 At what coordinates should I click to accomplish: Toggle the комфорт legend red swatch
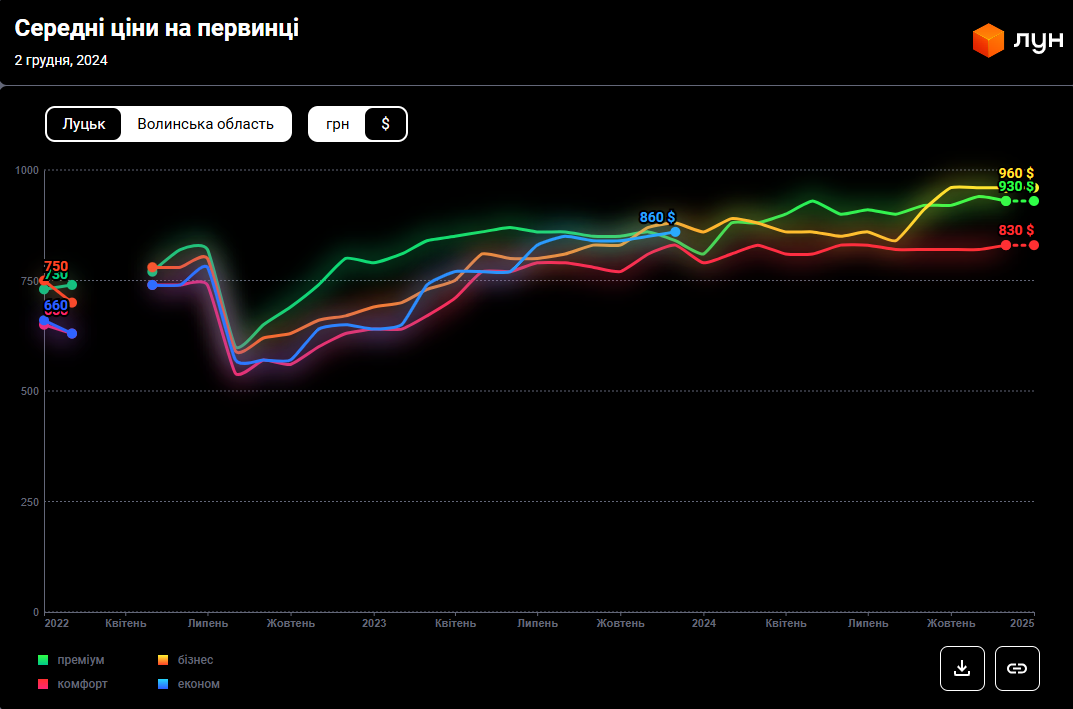coord(43,684)
